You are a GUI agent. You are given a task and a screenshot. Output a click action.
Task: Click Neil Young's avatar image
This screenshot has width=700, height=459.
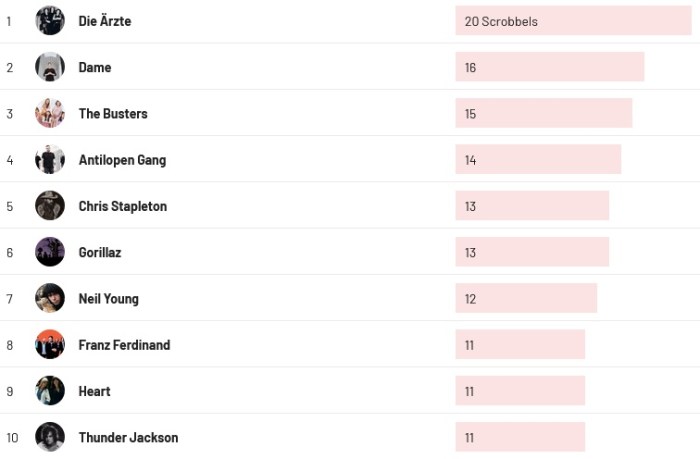50,298
